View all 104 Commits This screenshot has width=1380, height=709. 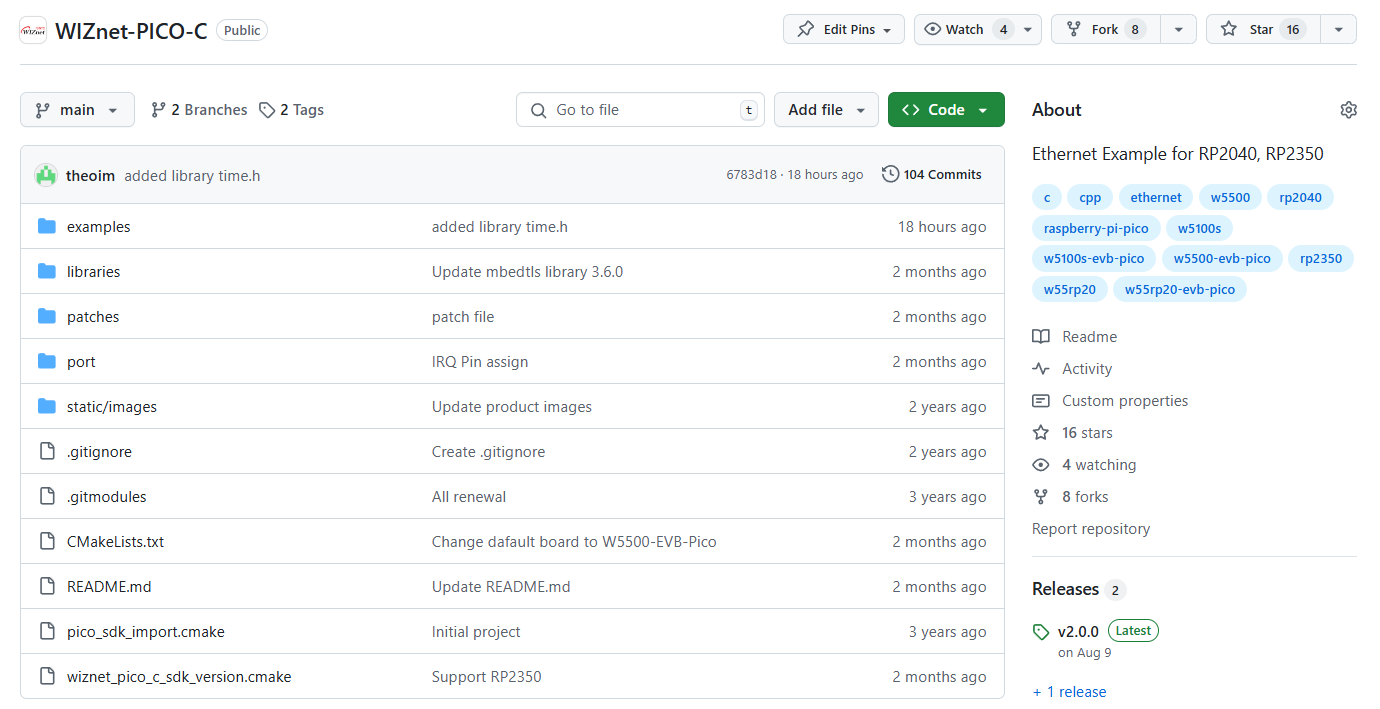point(932,175)
